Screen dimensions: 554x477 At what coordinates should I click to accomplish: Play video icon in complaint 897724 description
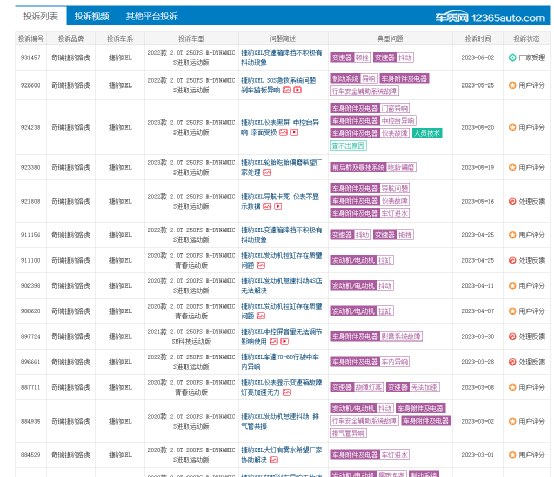click(x=285, y=341)
